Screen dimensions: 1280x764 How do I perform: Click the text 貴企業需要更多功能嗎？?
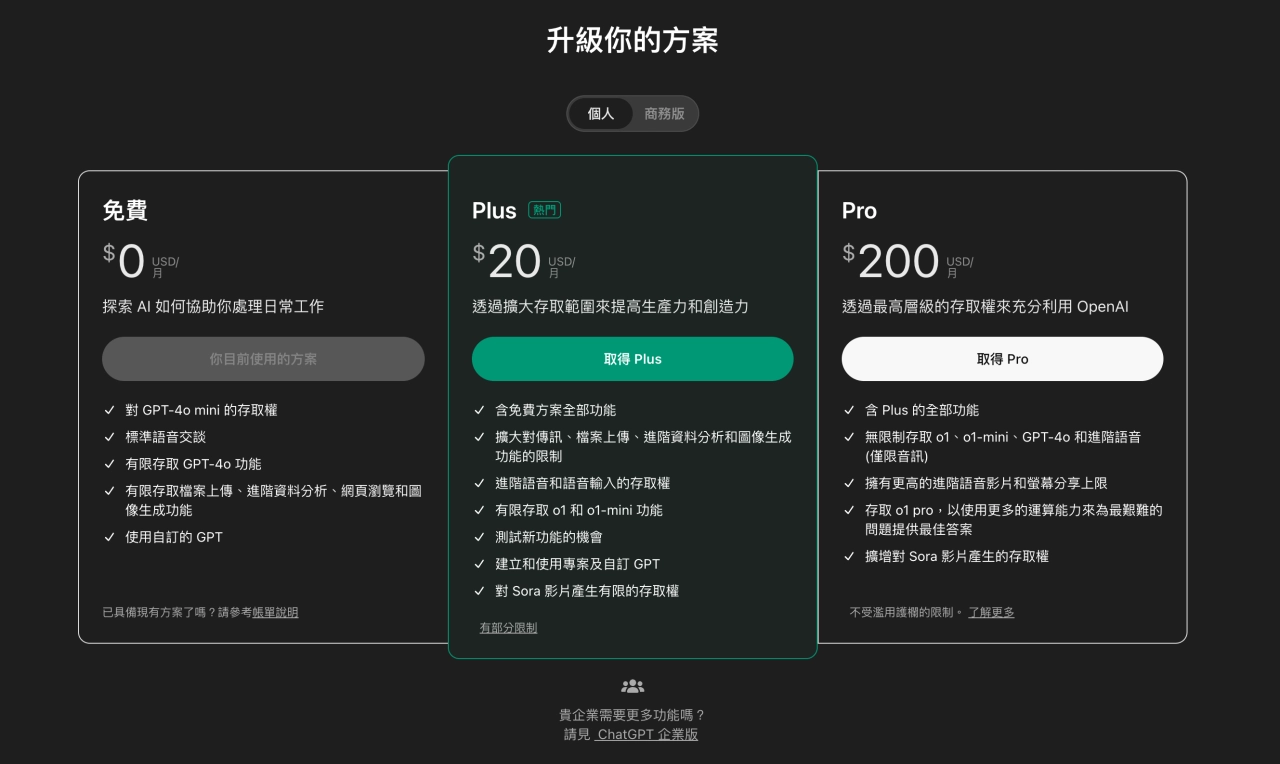[632, 715]
